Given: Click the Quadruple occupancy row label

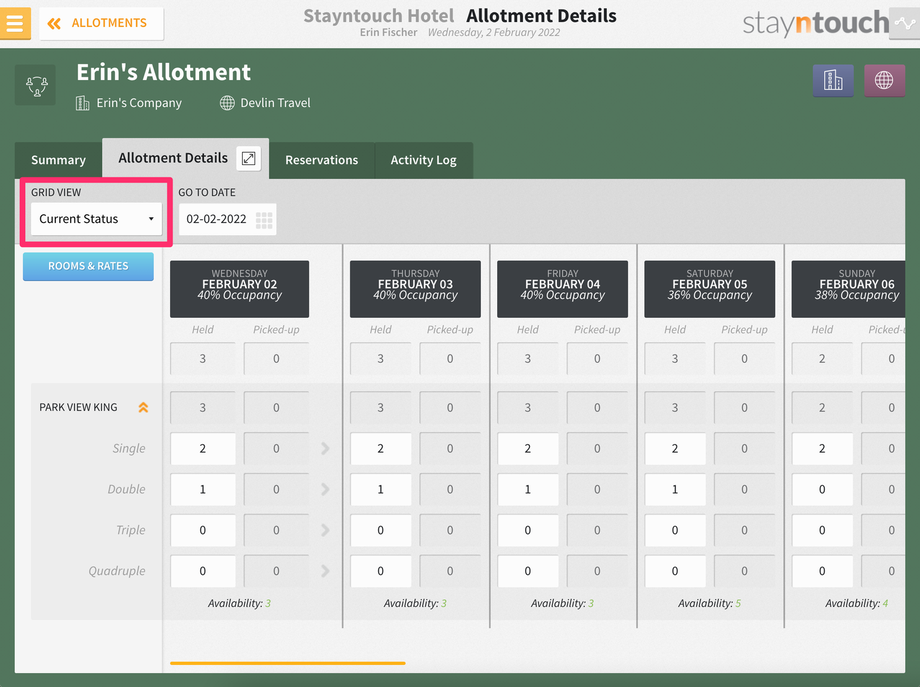Looking at the screenshot, I should pos(117,571).
